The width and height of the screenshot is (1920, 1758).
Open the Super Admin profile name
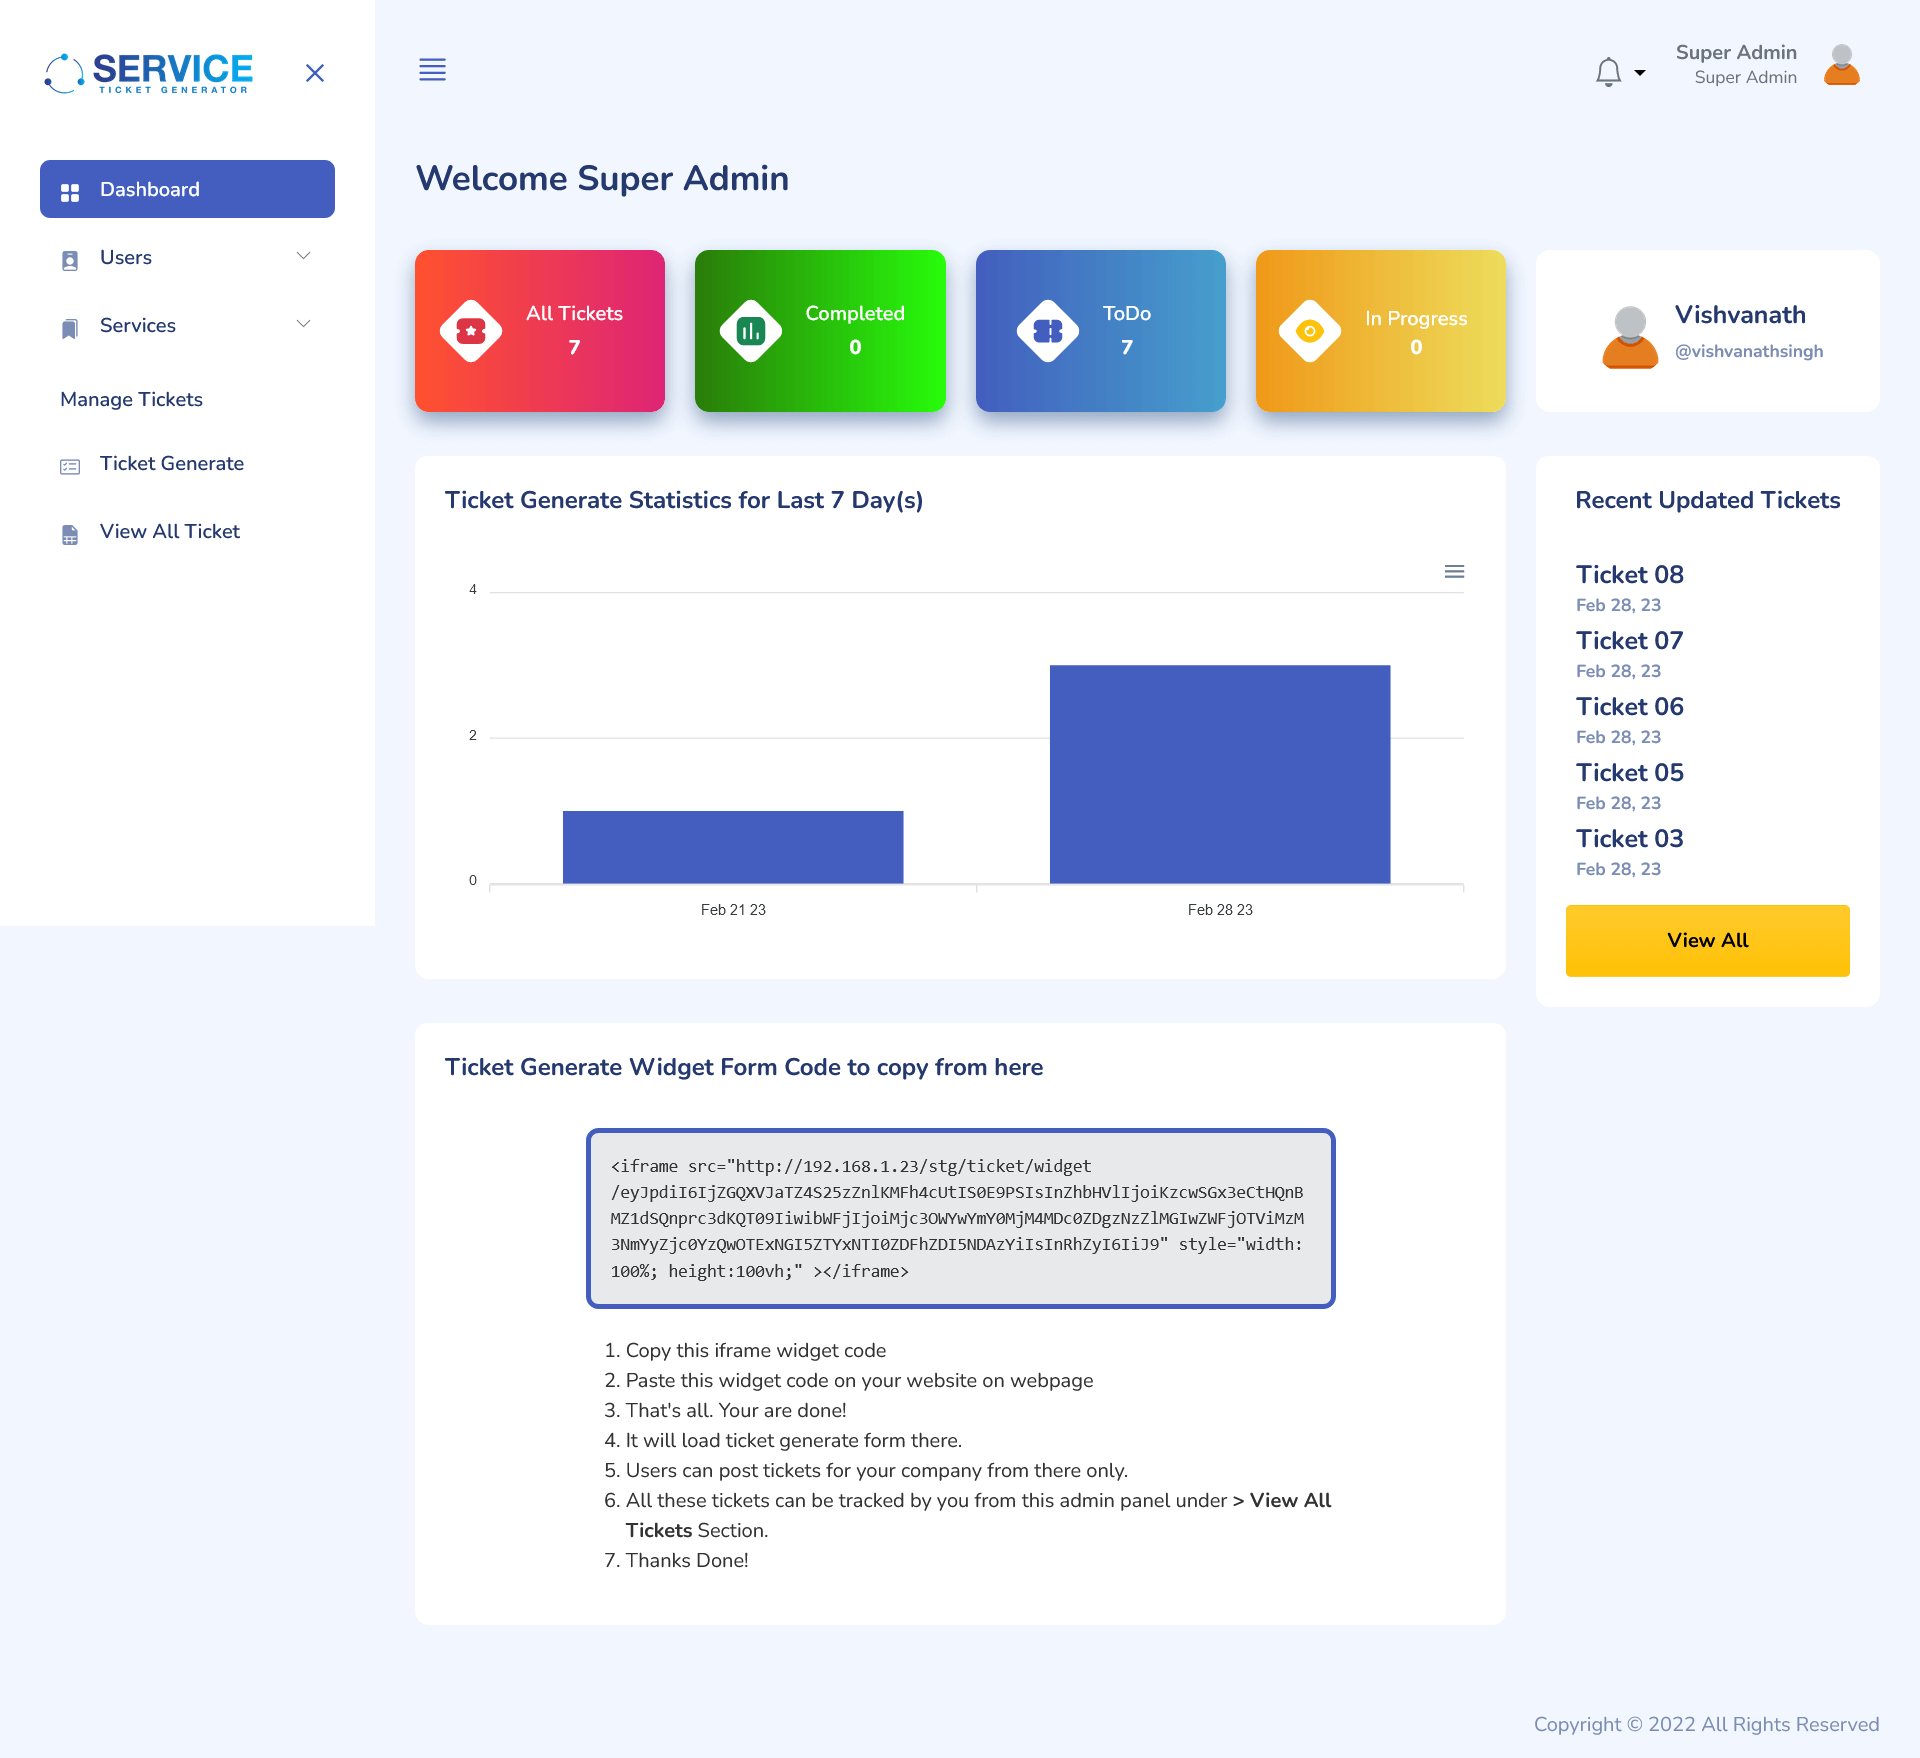coord(1736,53)
